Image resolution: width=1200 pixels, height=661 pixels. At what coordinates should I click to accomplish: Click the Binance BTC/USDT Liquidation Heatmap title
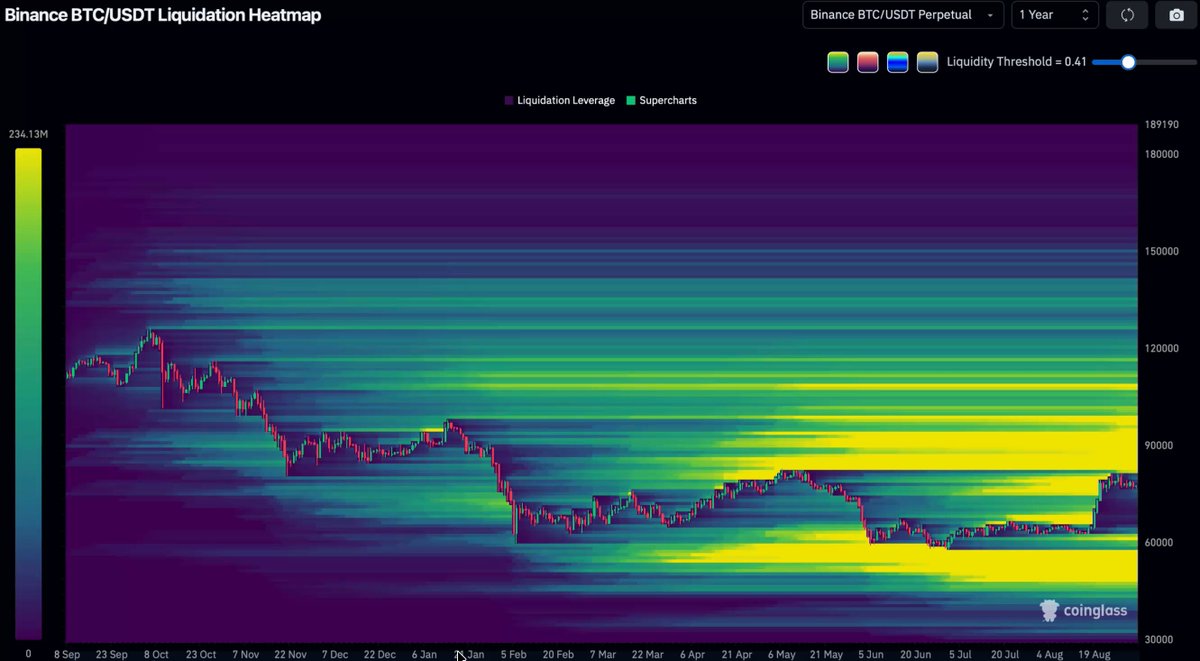(x=163, y=15)
